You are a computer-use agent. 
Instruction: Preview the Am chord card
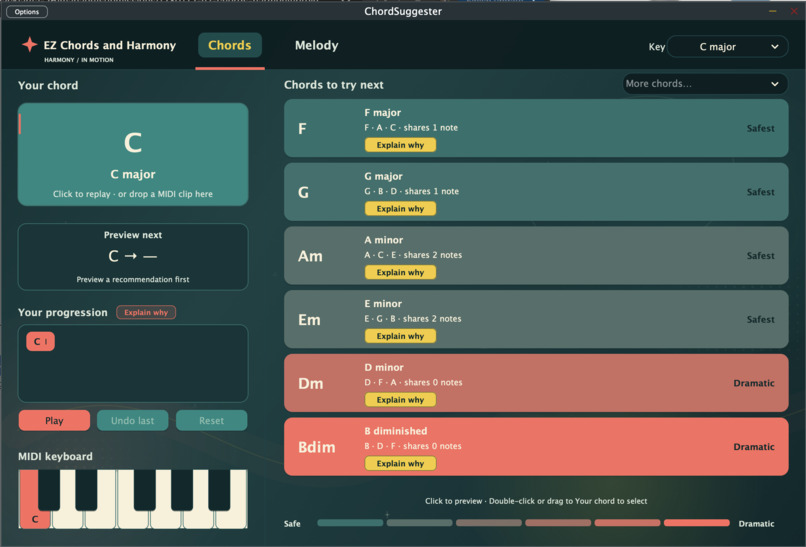tap(536, 256)
